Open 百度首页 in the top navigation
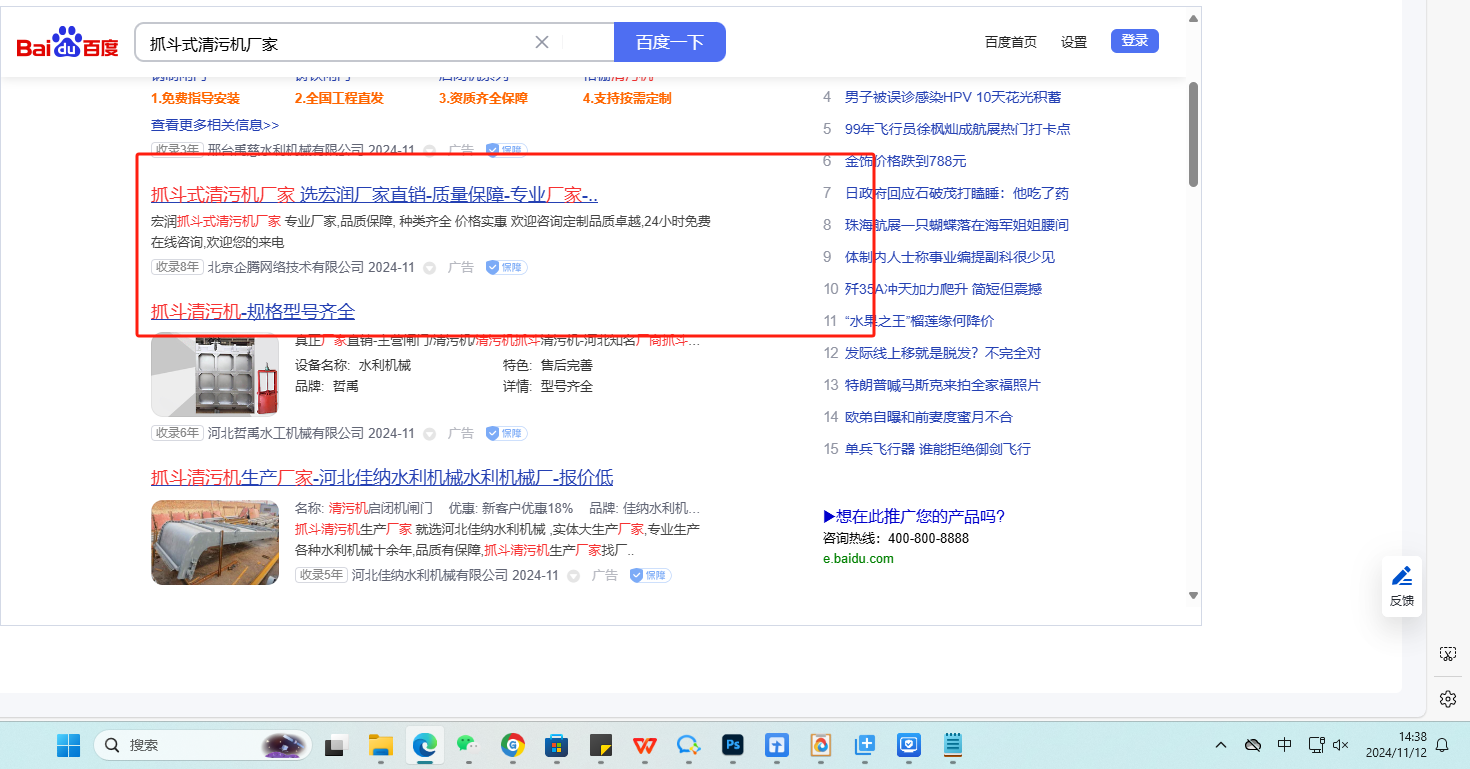This screenshot has height=769, width=1470. pos(1010,42)
